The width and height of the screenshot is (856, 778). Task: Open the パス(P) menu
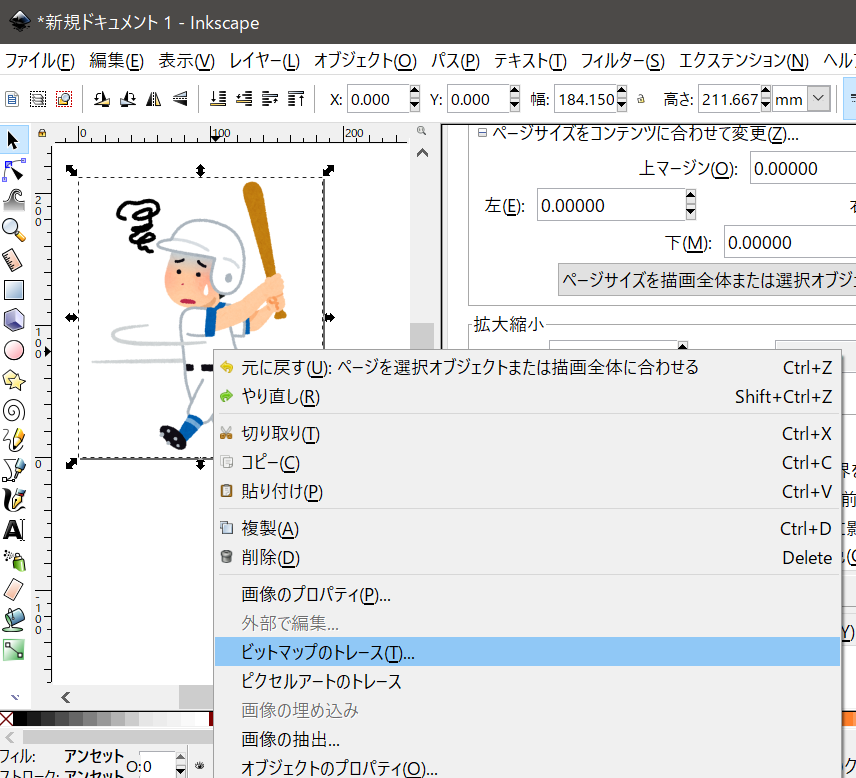pyautogui.click(x=455, y=61)
